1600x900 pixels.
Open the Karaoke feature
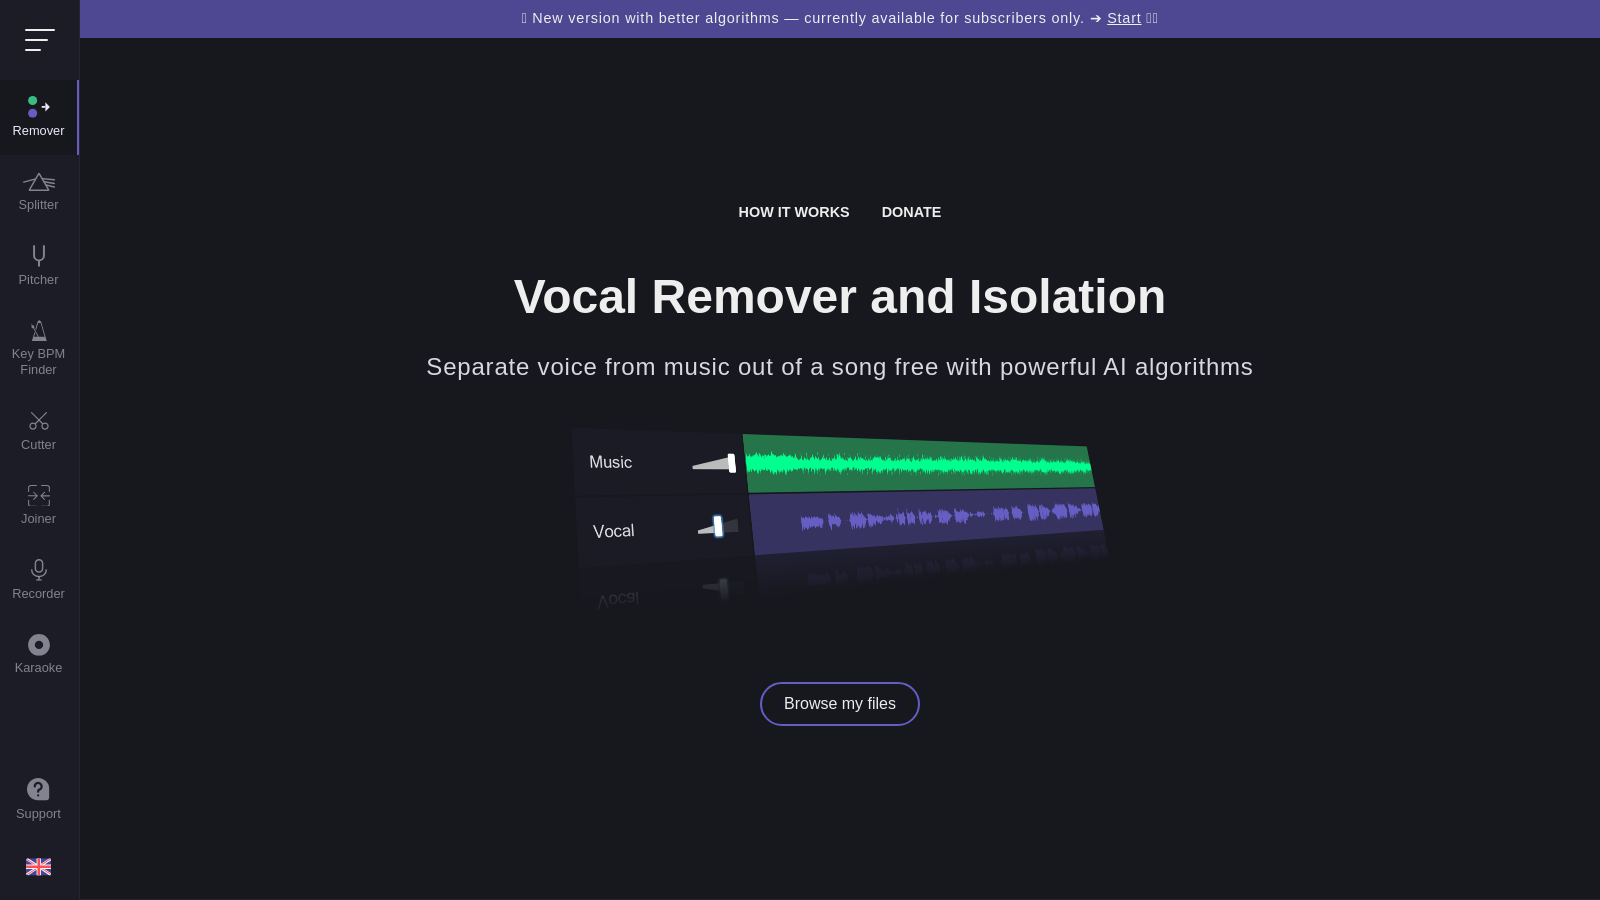click(x=38, y=653)
